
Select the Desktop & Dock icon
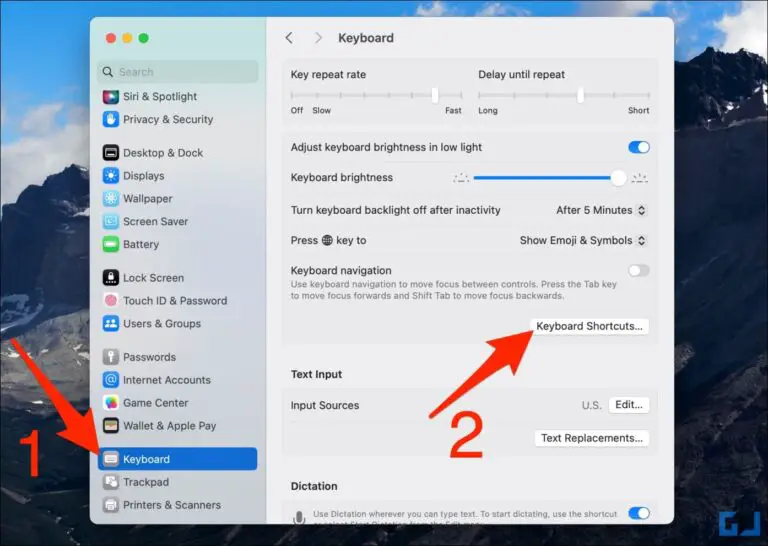tap(111, 153)
